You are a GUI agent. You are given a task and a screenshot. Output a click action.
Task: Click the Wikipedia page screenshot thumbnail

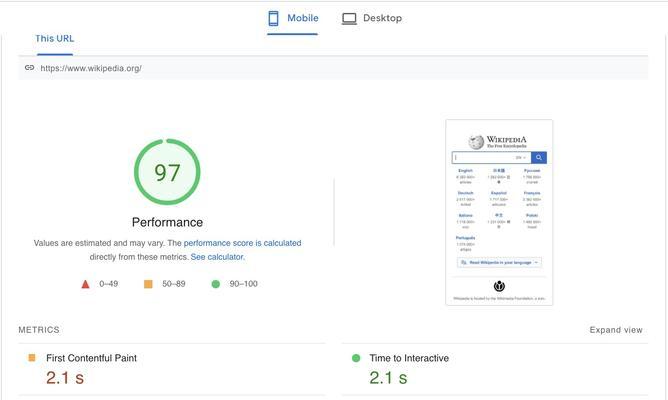pyautogui.click(x=499, y=213)
